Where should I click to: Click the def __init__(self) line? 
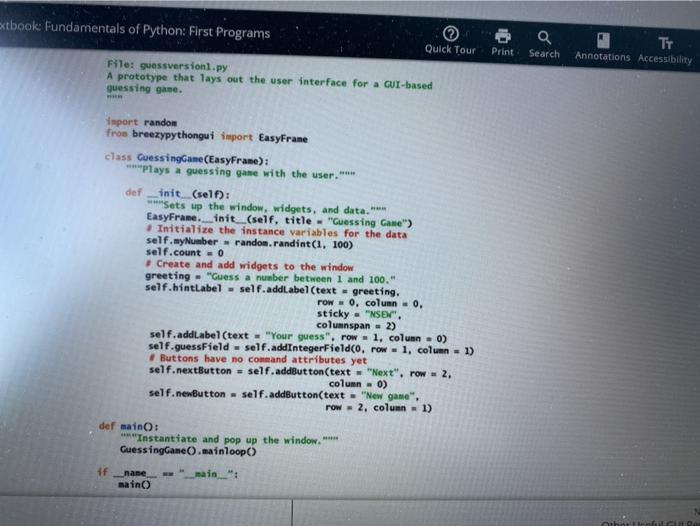point(178,193)
